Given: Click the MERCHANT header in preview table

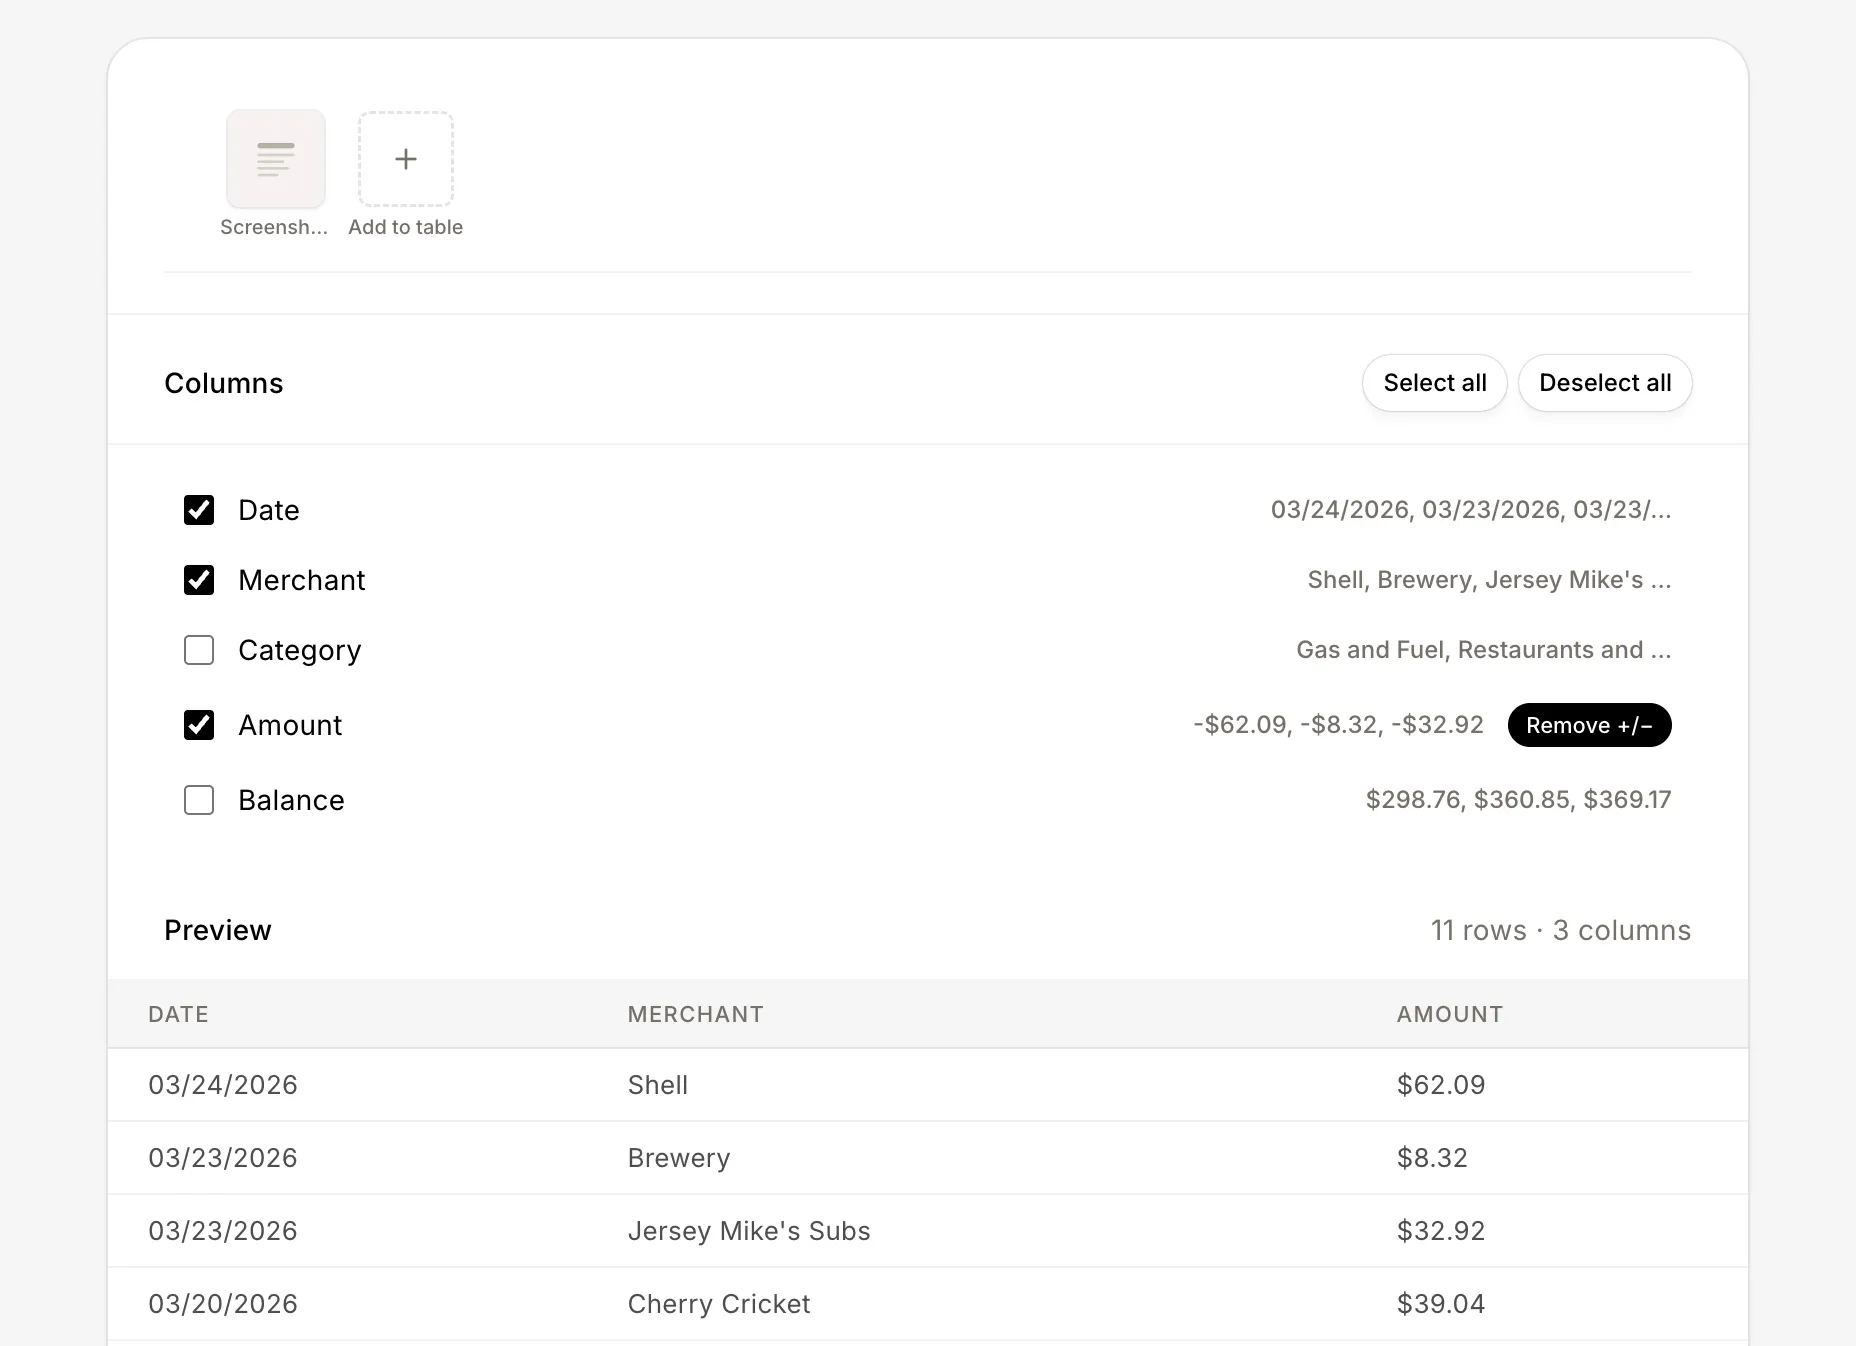Looking at the screenshot, I should (695, 1014).
